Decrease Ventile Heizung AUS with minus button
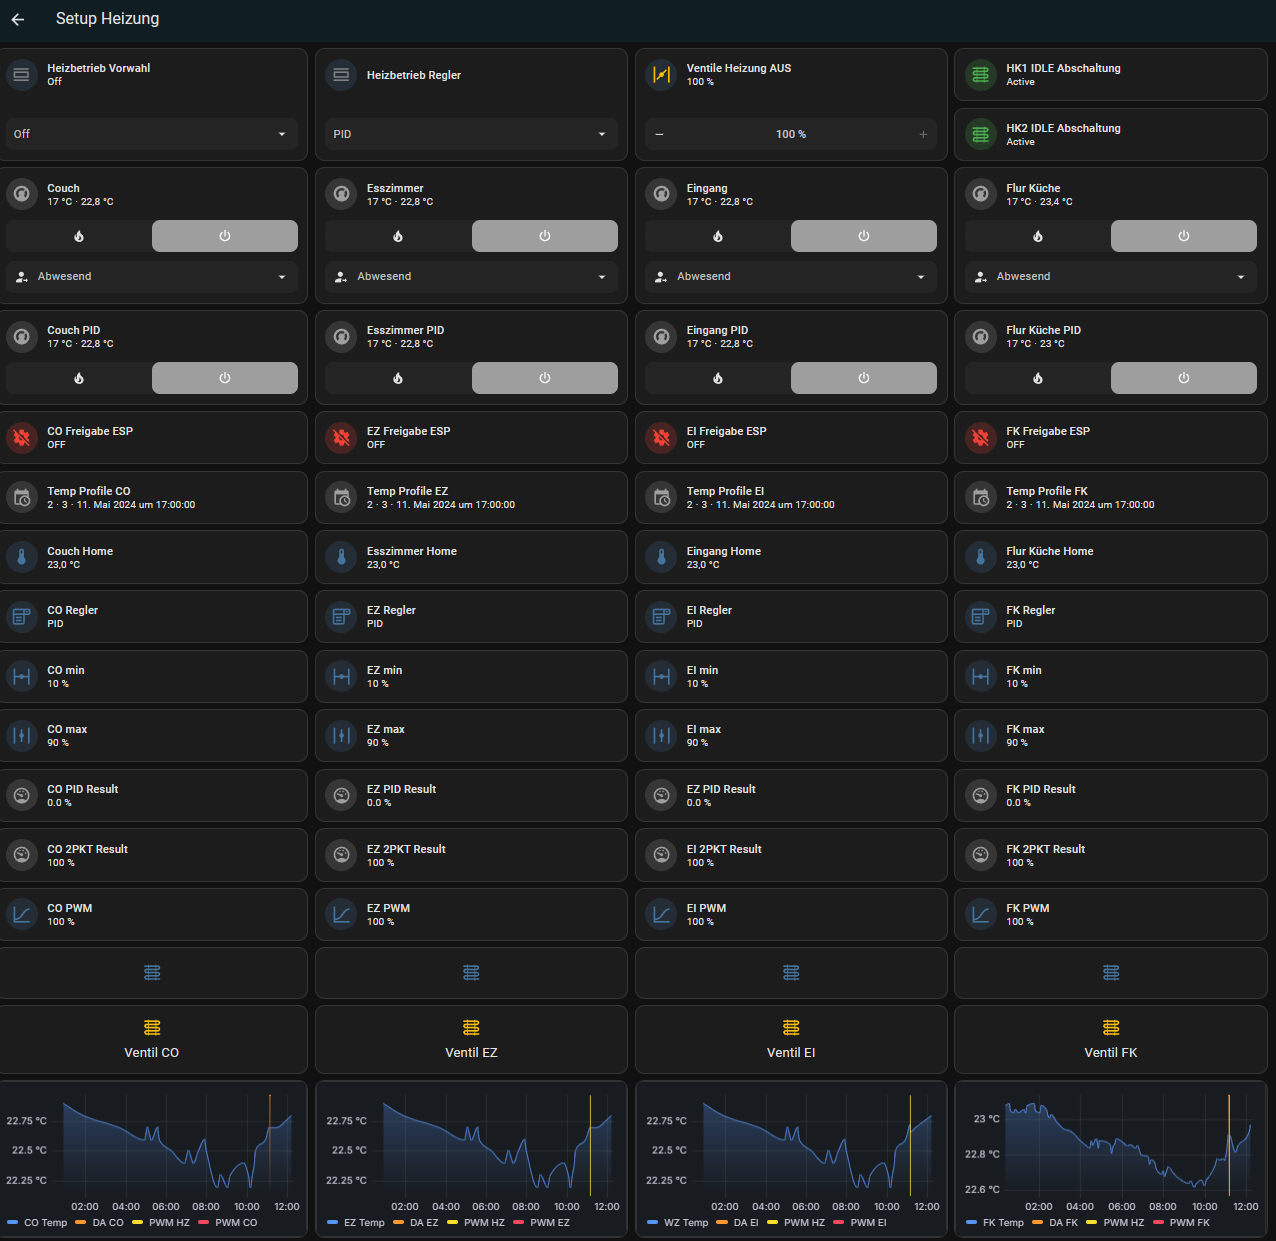 [x=660, y=134]
